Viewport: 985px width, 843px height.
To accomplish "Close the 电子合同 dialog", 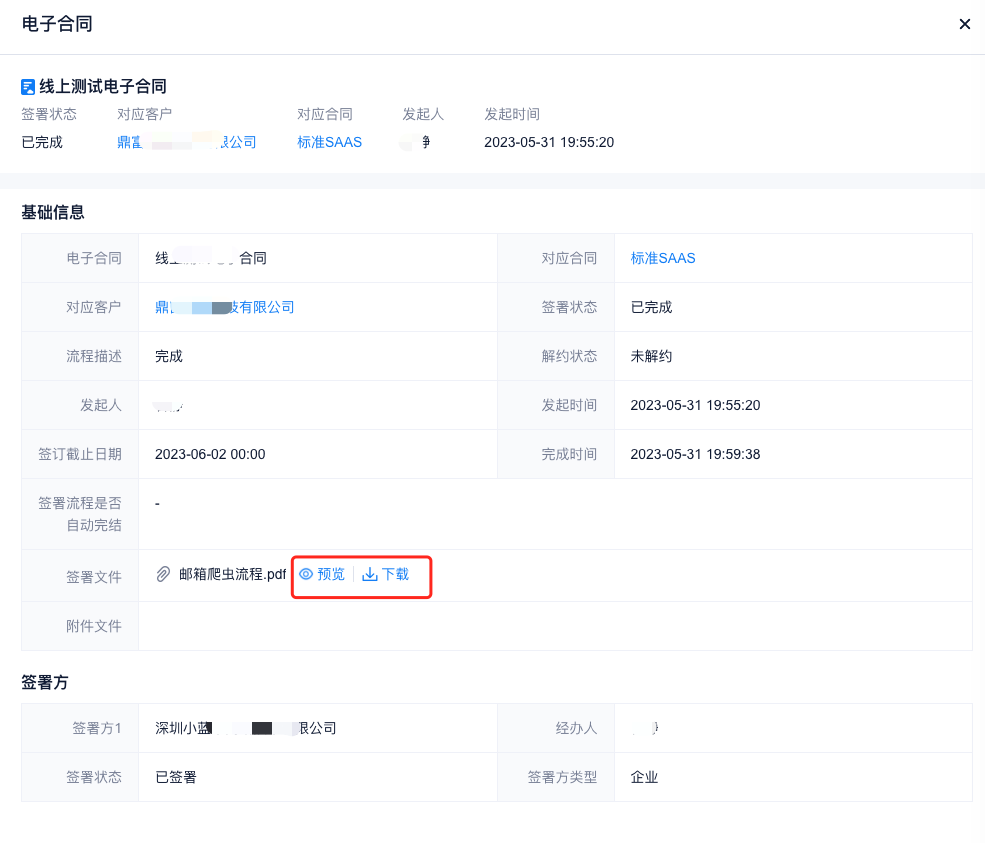I will click(x=964, y=24).
